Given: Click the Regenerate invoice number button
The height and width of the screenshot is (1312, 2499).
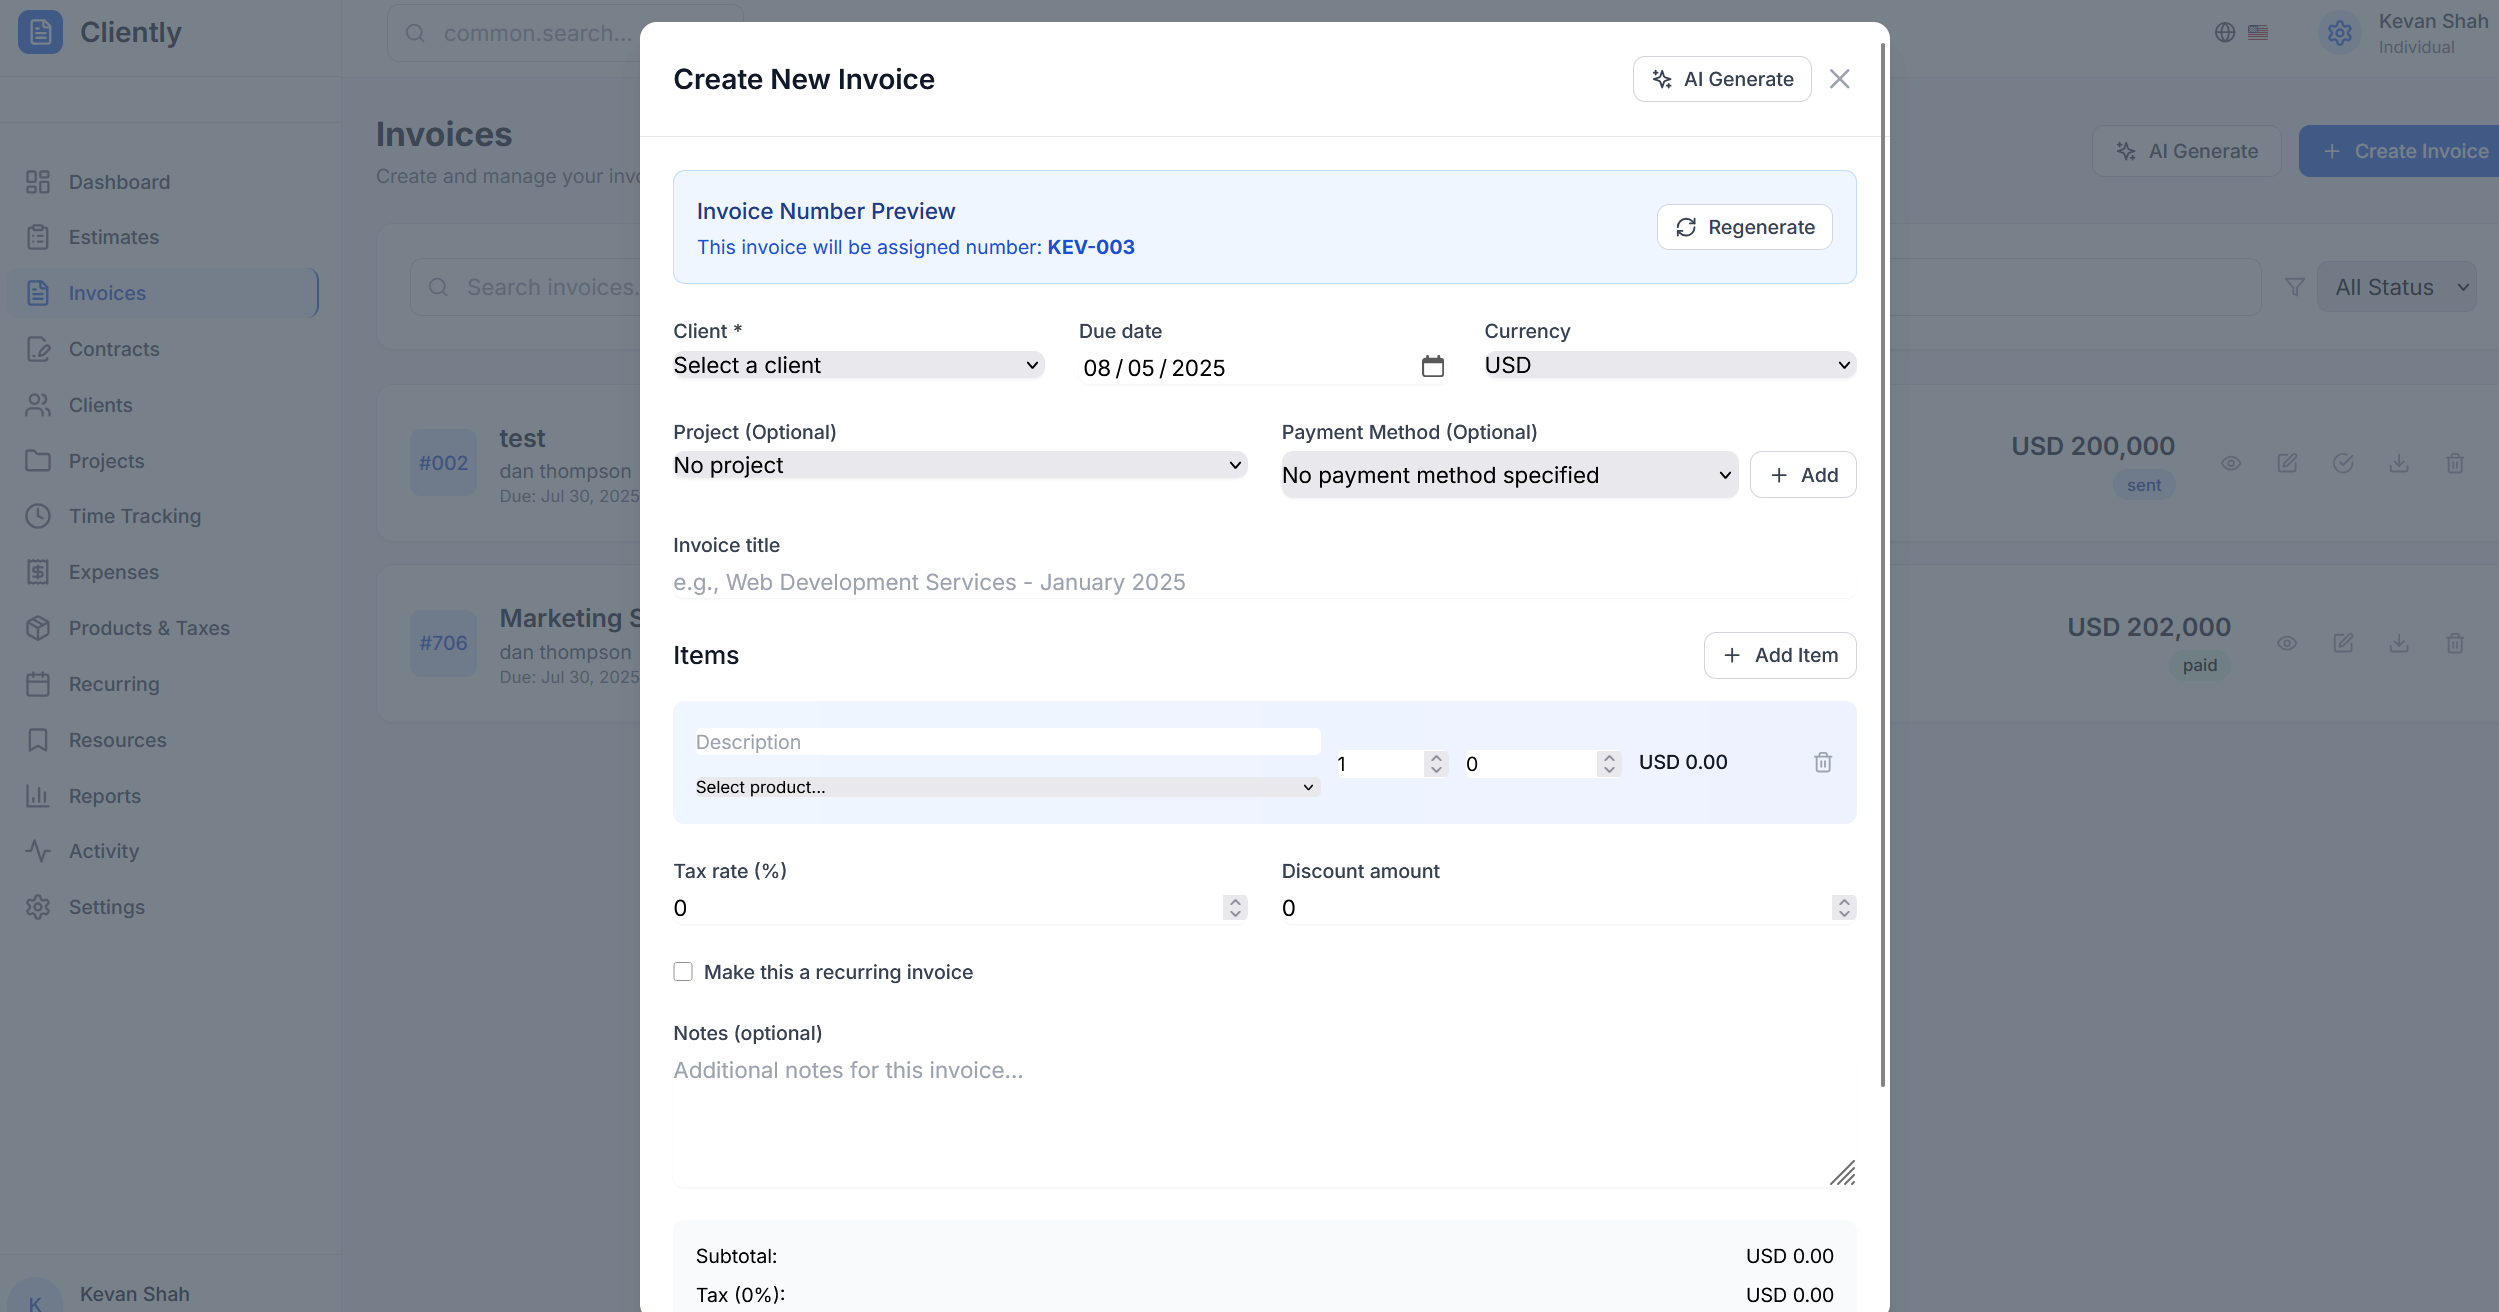Looking at the screenshot, I should tap(1744, 227).
